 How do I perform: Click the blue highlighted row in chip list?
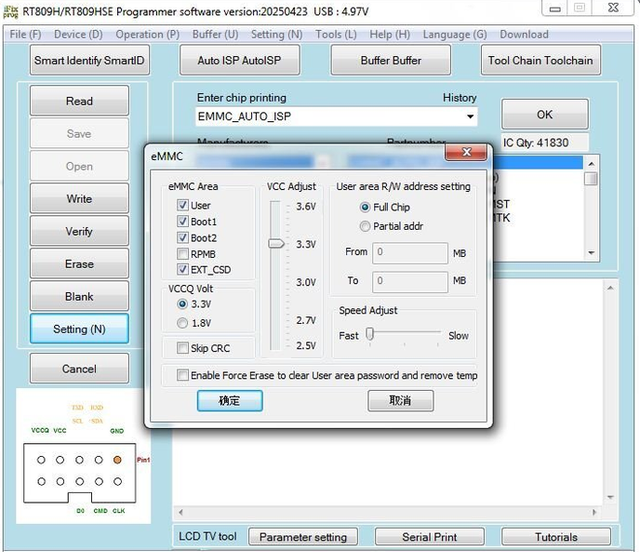click(538, 163)
